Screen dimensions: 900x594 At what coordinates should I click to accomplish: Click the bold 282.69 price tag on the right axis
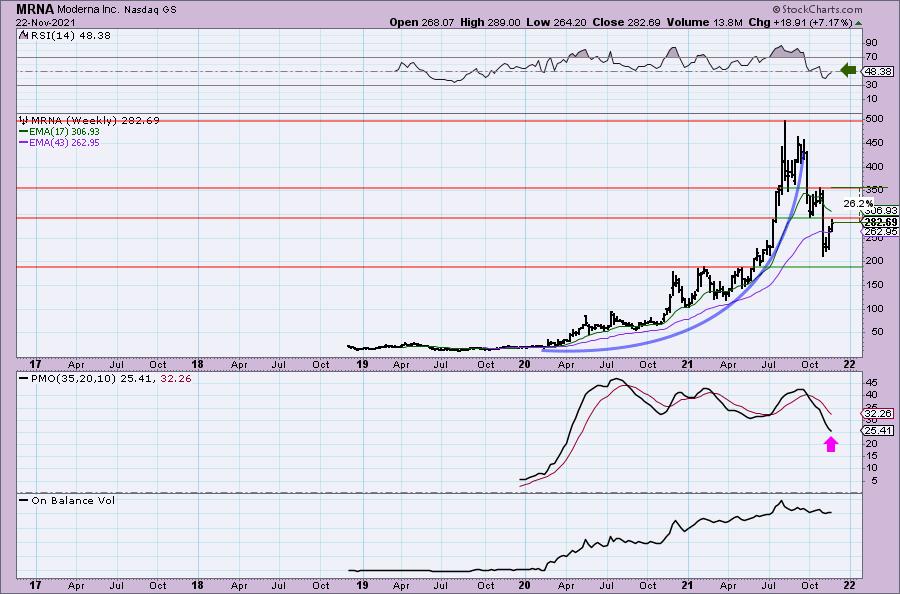pos(880,222)
